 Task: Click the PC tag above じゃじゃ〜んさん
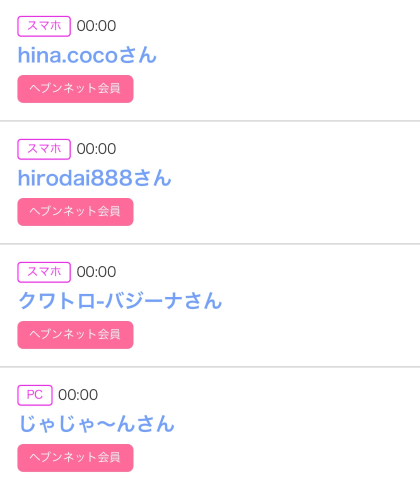[x=35, y=395]
